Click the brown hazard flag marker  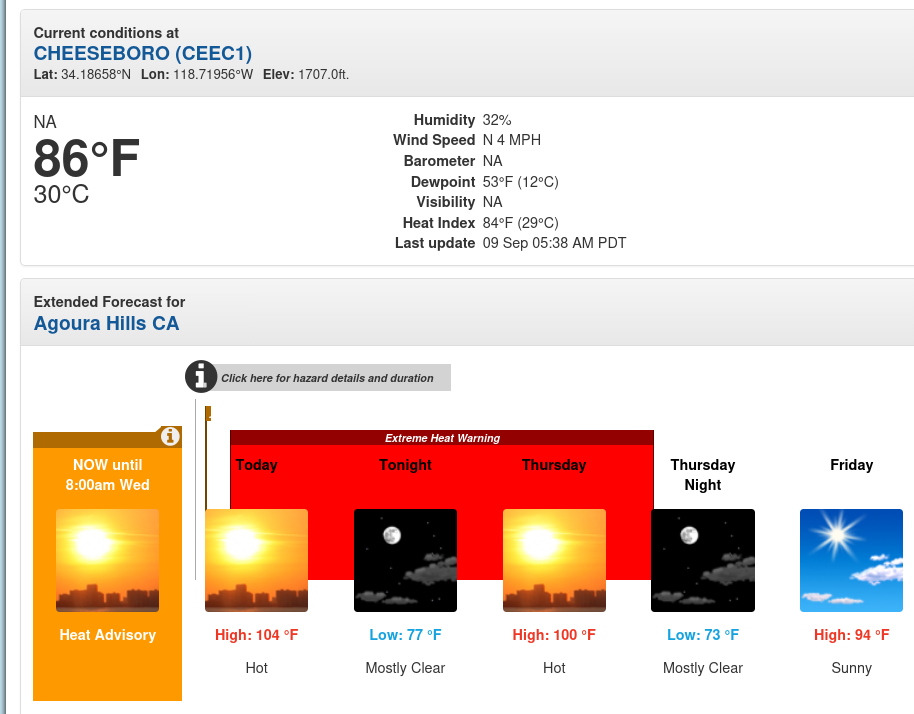pyautogui.click(x=208, y=413)
